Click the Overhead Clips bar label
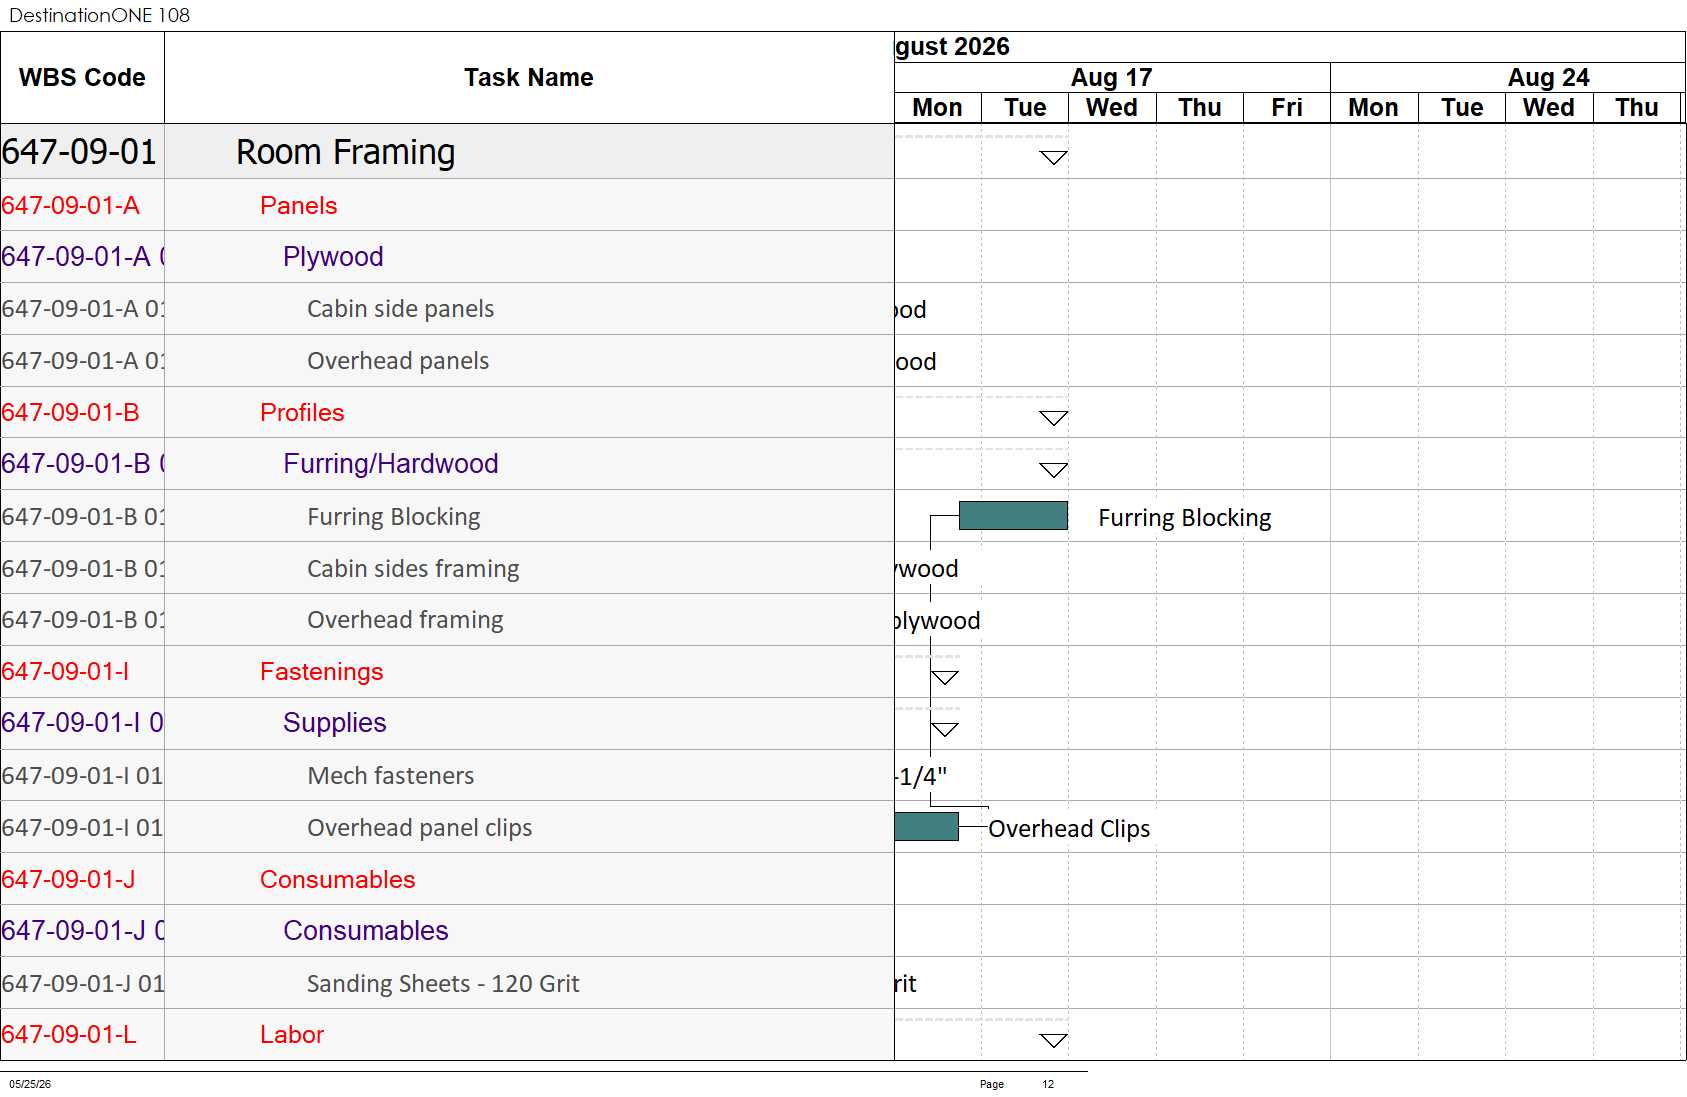The width and height of the screenshot is (1687, 1097). point(1069,829)
